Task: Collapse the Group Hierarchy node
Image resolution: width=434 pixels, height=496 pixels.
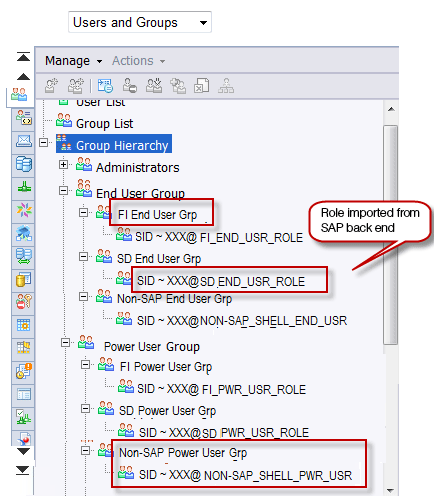Action: [x=43, y=143]
